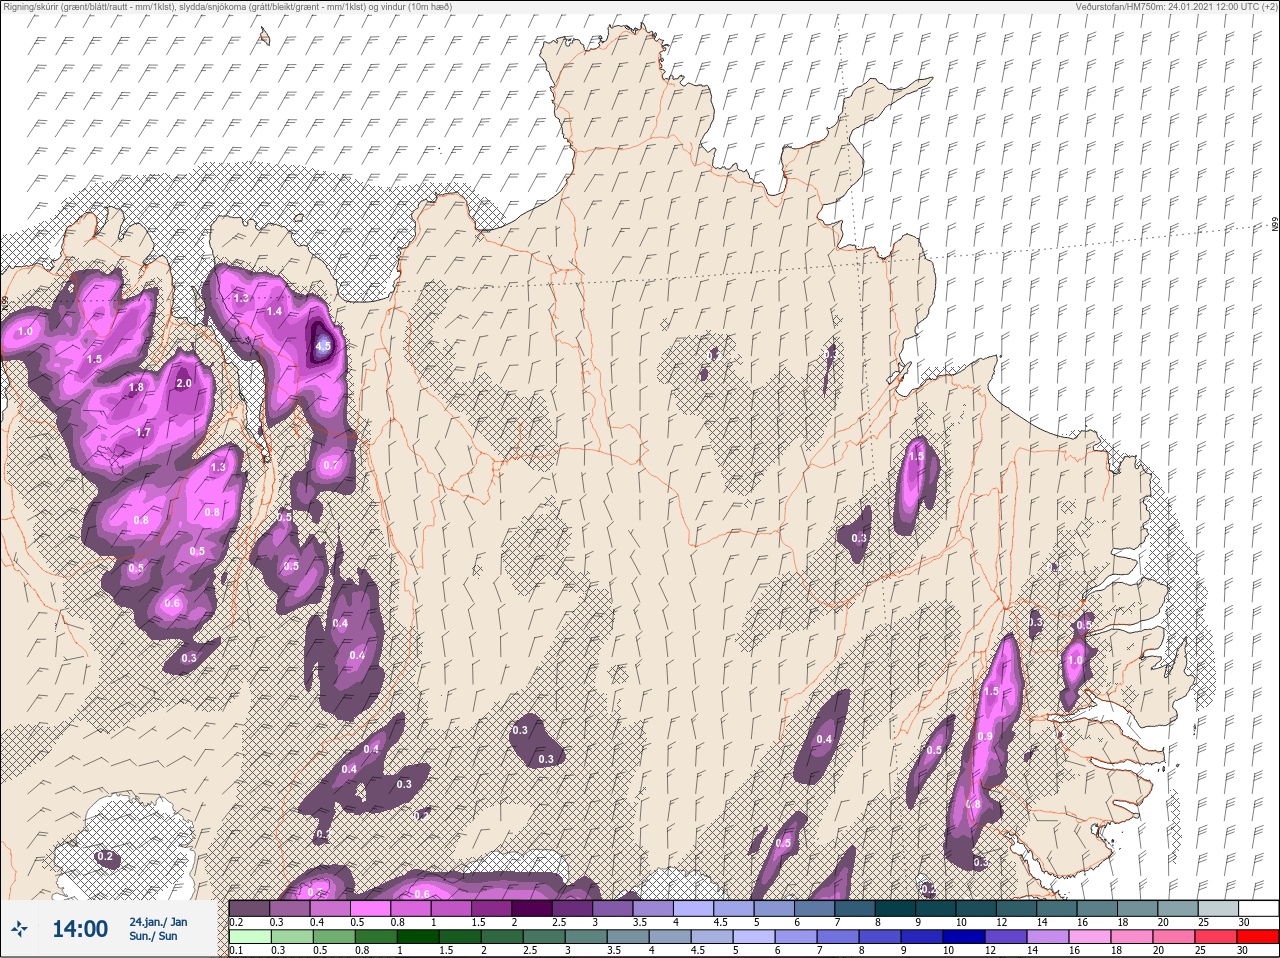The width and height of the screenshot is (1280, 958).
Task: Click the small island off the northwest coast
Action: pos(264,36)
